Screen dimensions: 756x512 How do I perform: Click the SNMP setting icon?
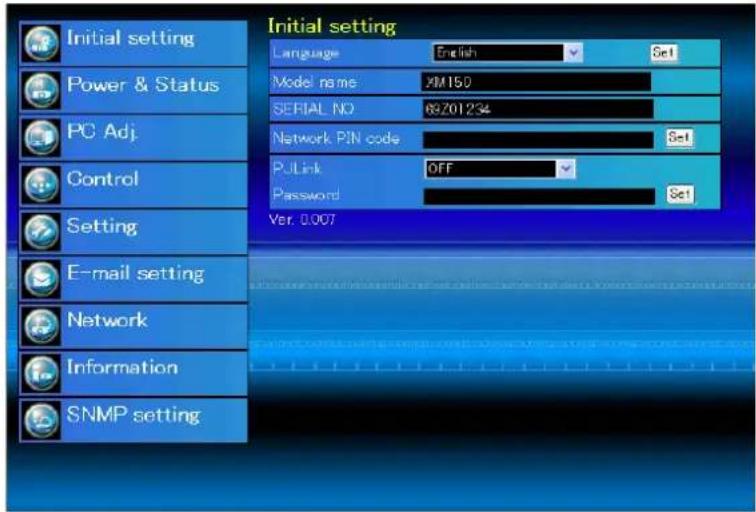41,420
